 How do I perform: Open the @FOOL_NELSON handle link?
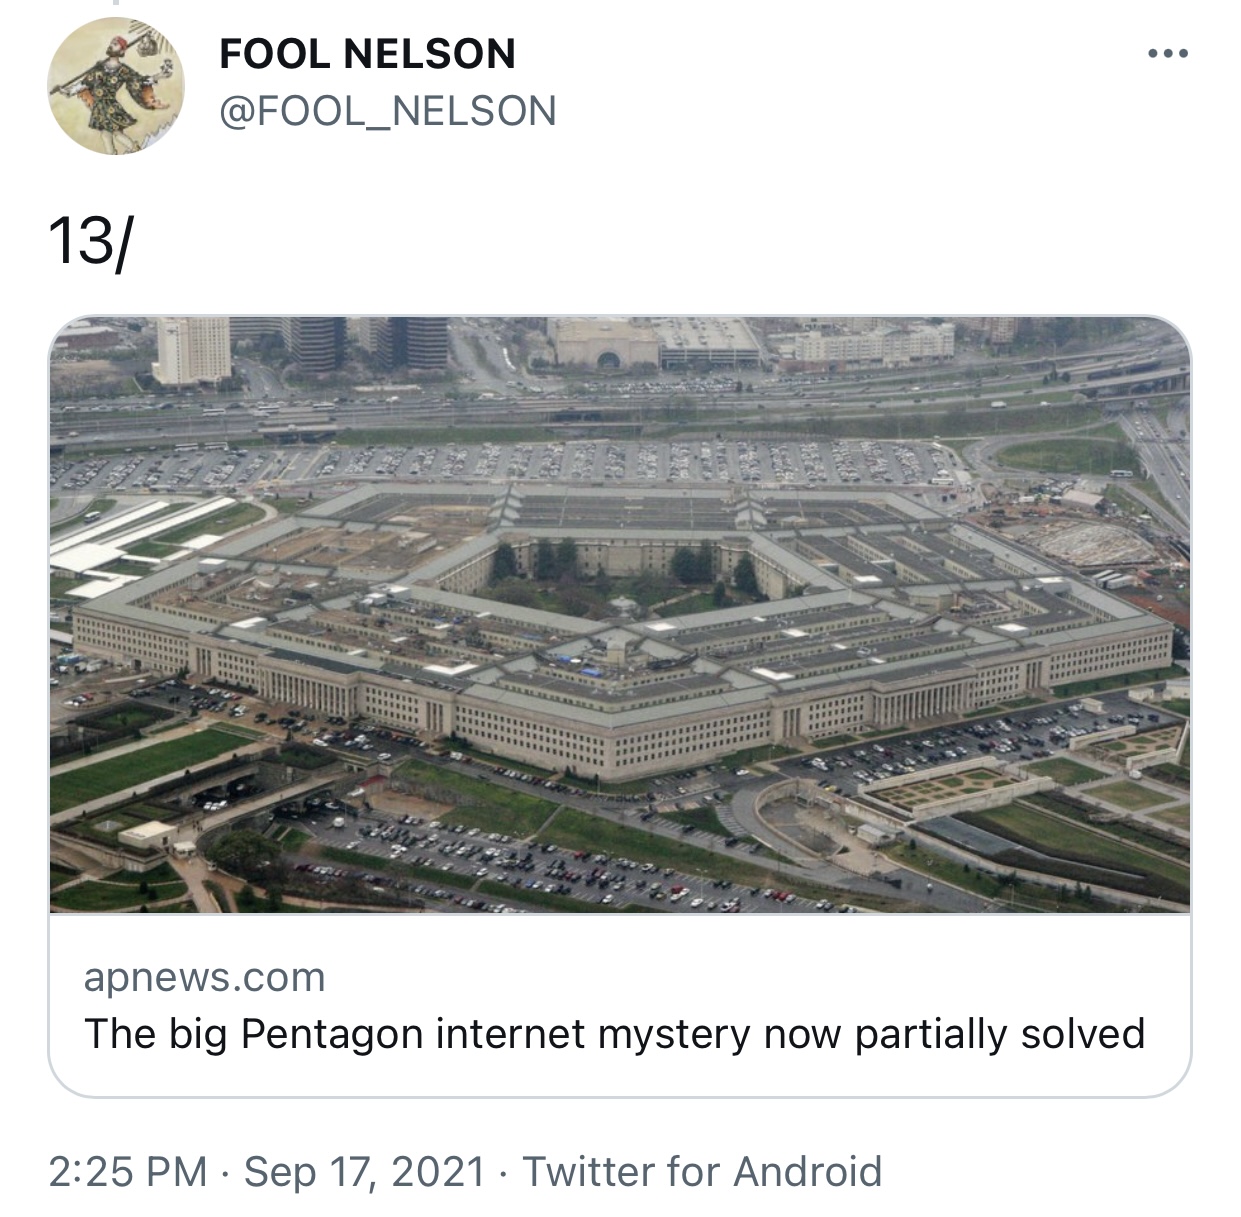coord(387,111)
